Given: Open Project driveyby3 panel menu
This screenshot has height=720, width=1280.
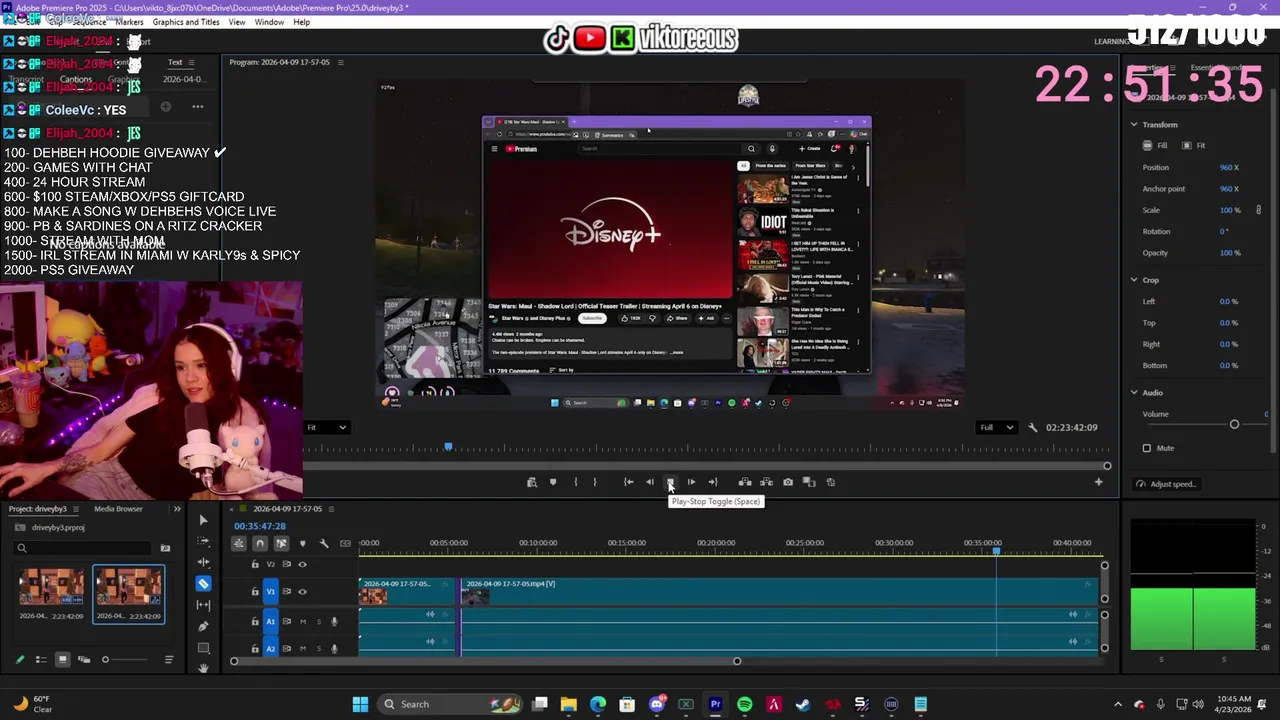Looking at the screenshot, I should (76, 509).
